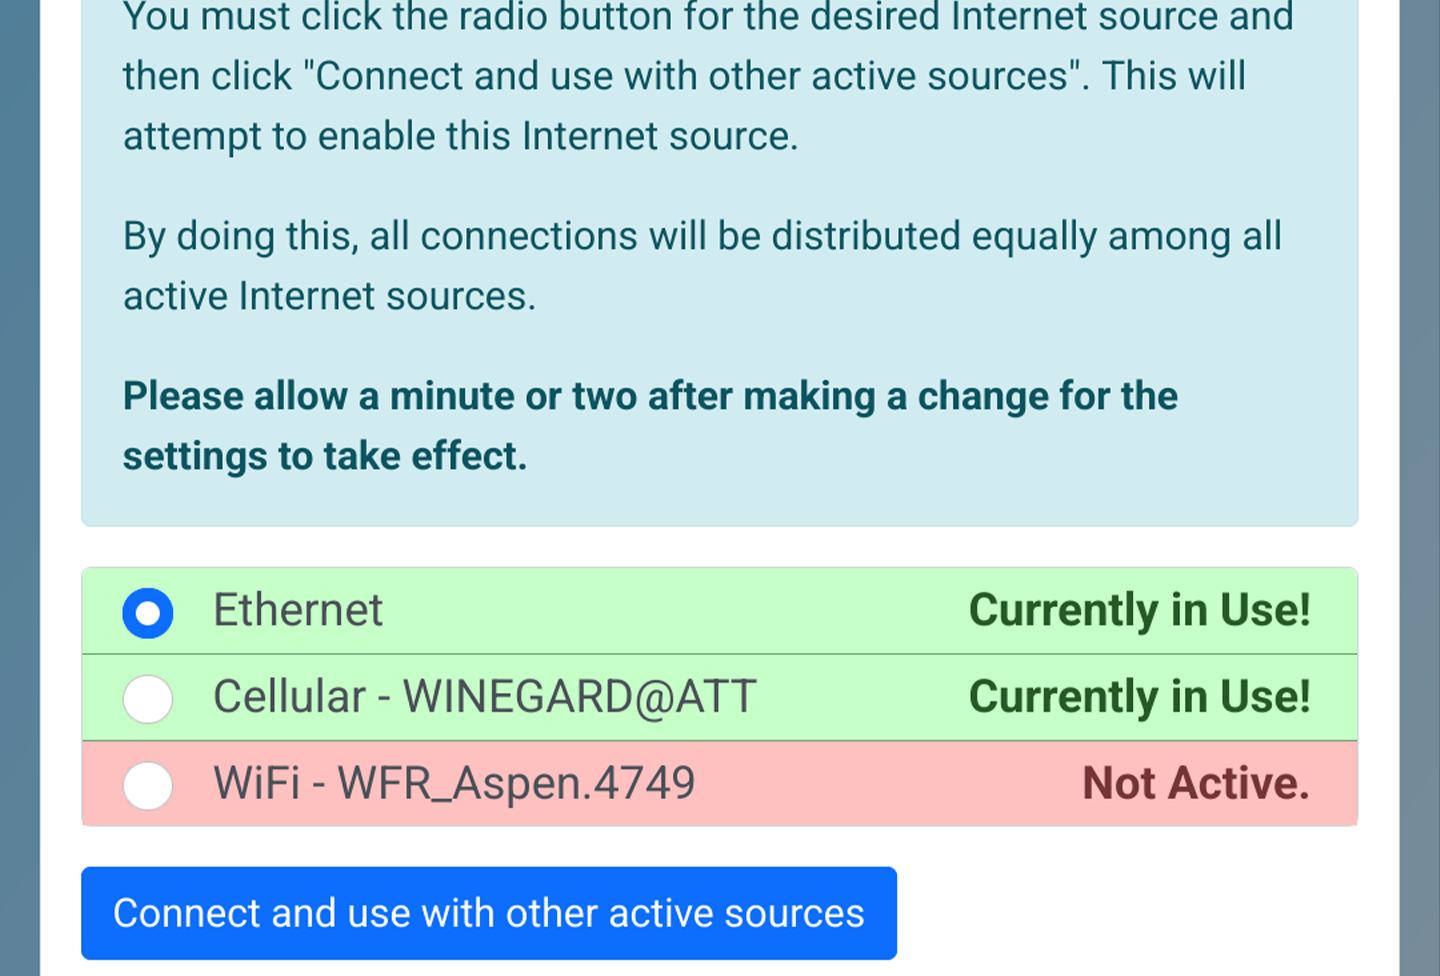
Task: Click the bold "Please allow a minute" line
Action: click(x=650, y=396)
